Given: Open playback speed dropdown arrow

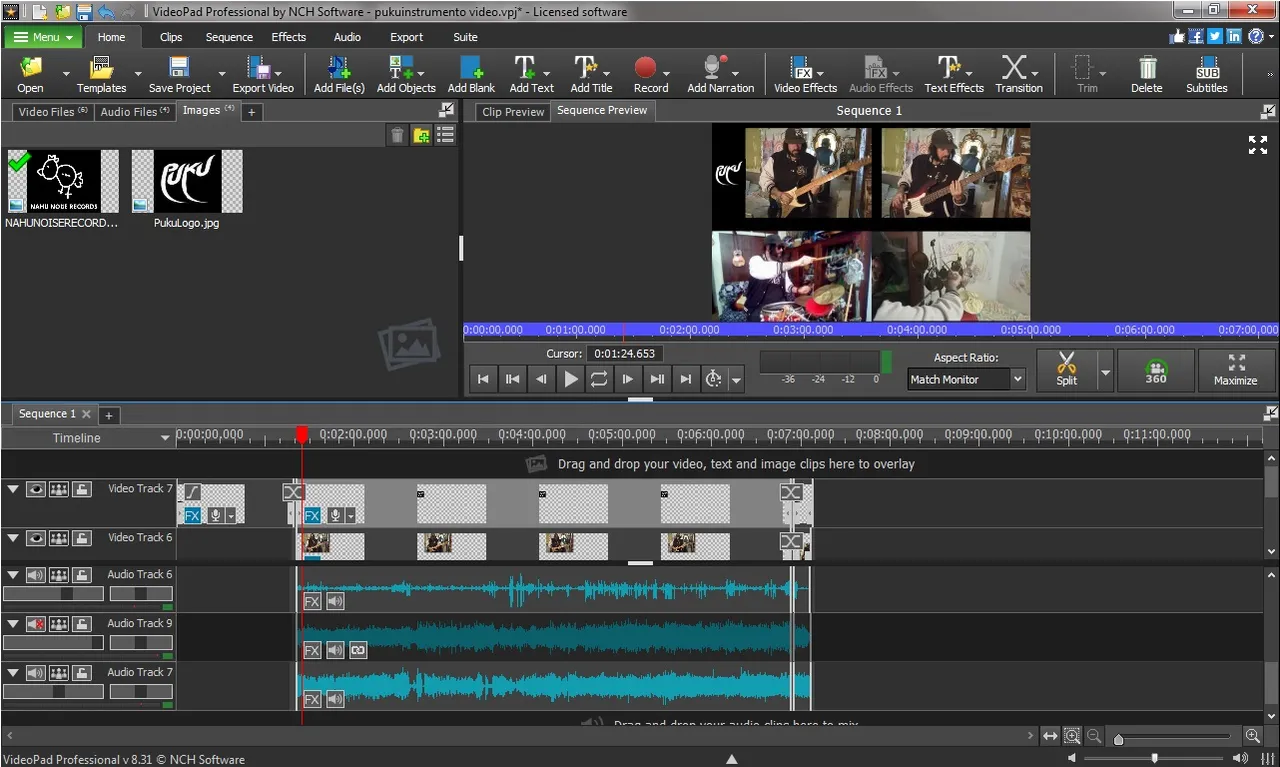Looking at the screenshot, I should tap(736, 380).
